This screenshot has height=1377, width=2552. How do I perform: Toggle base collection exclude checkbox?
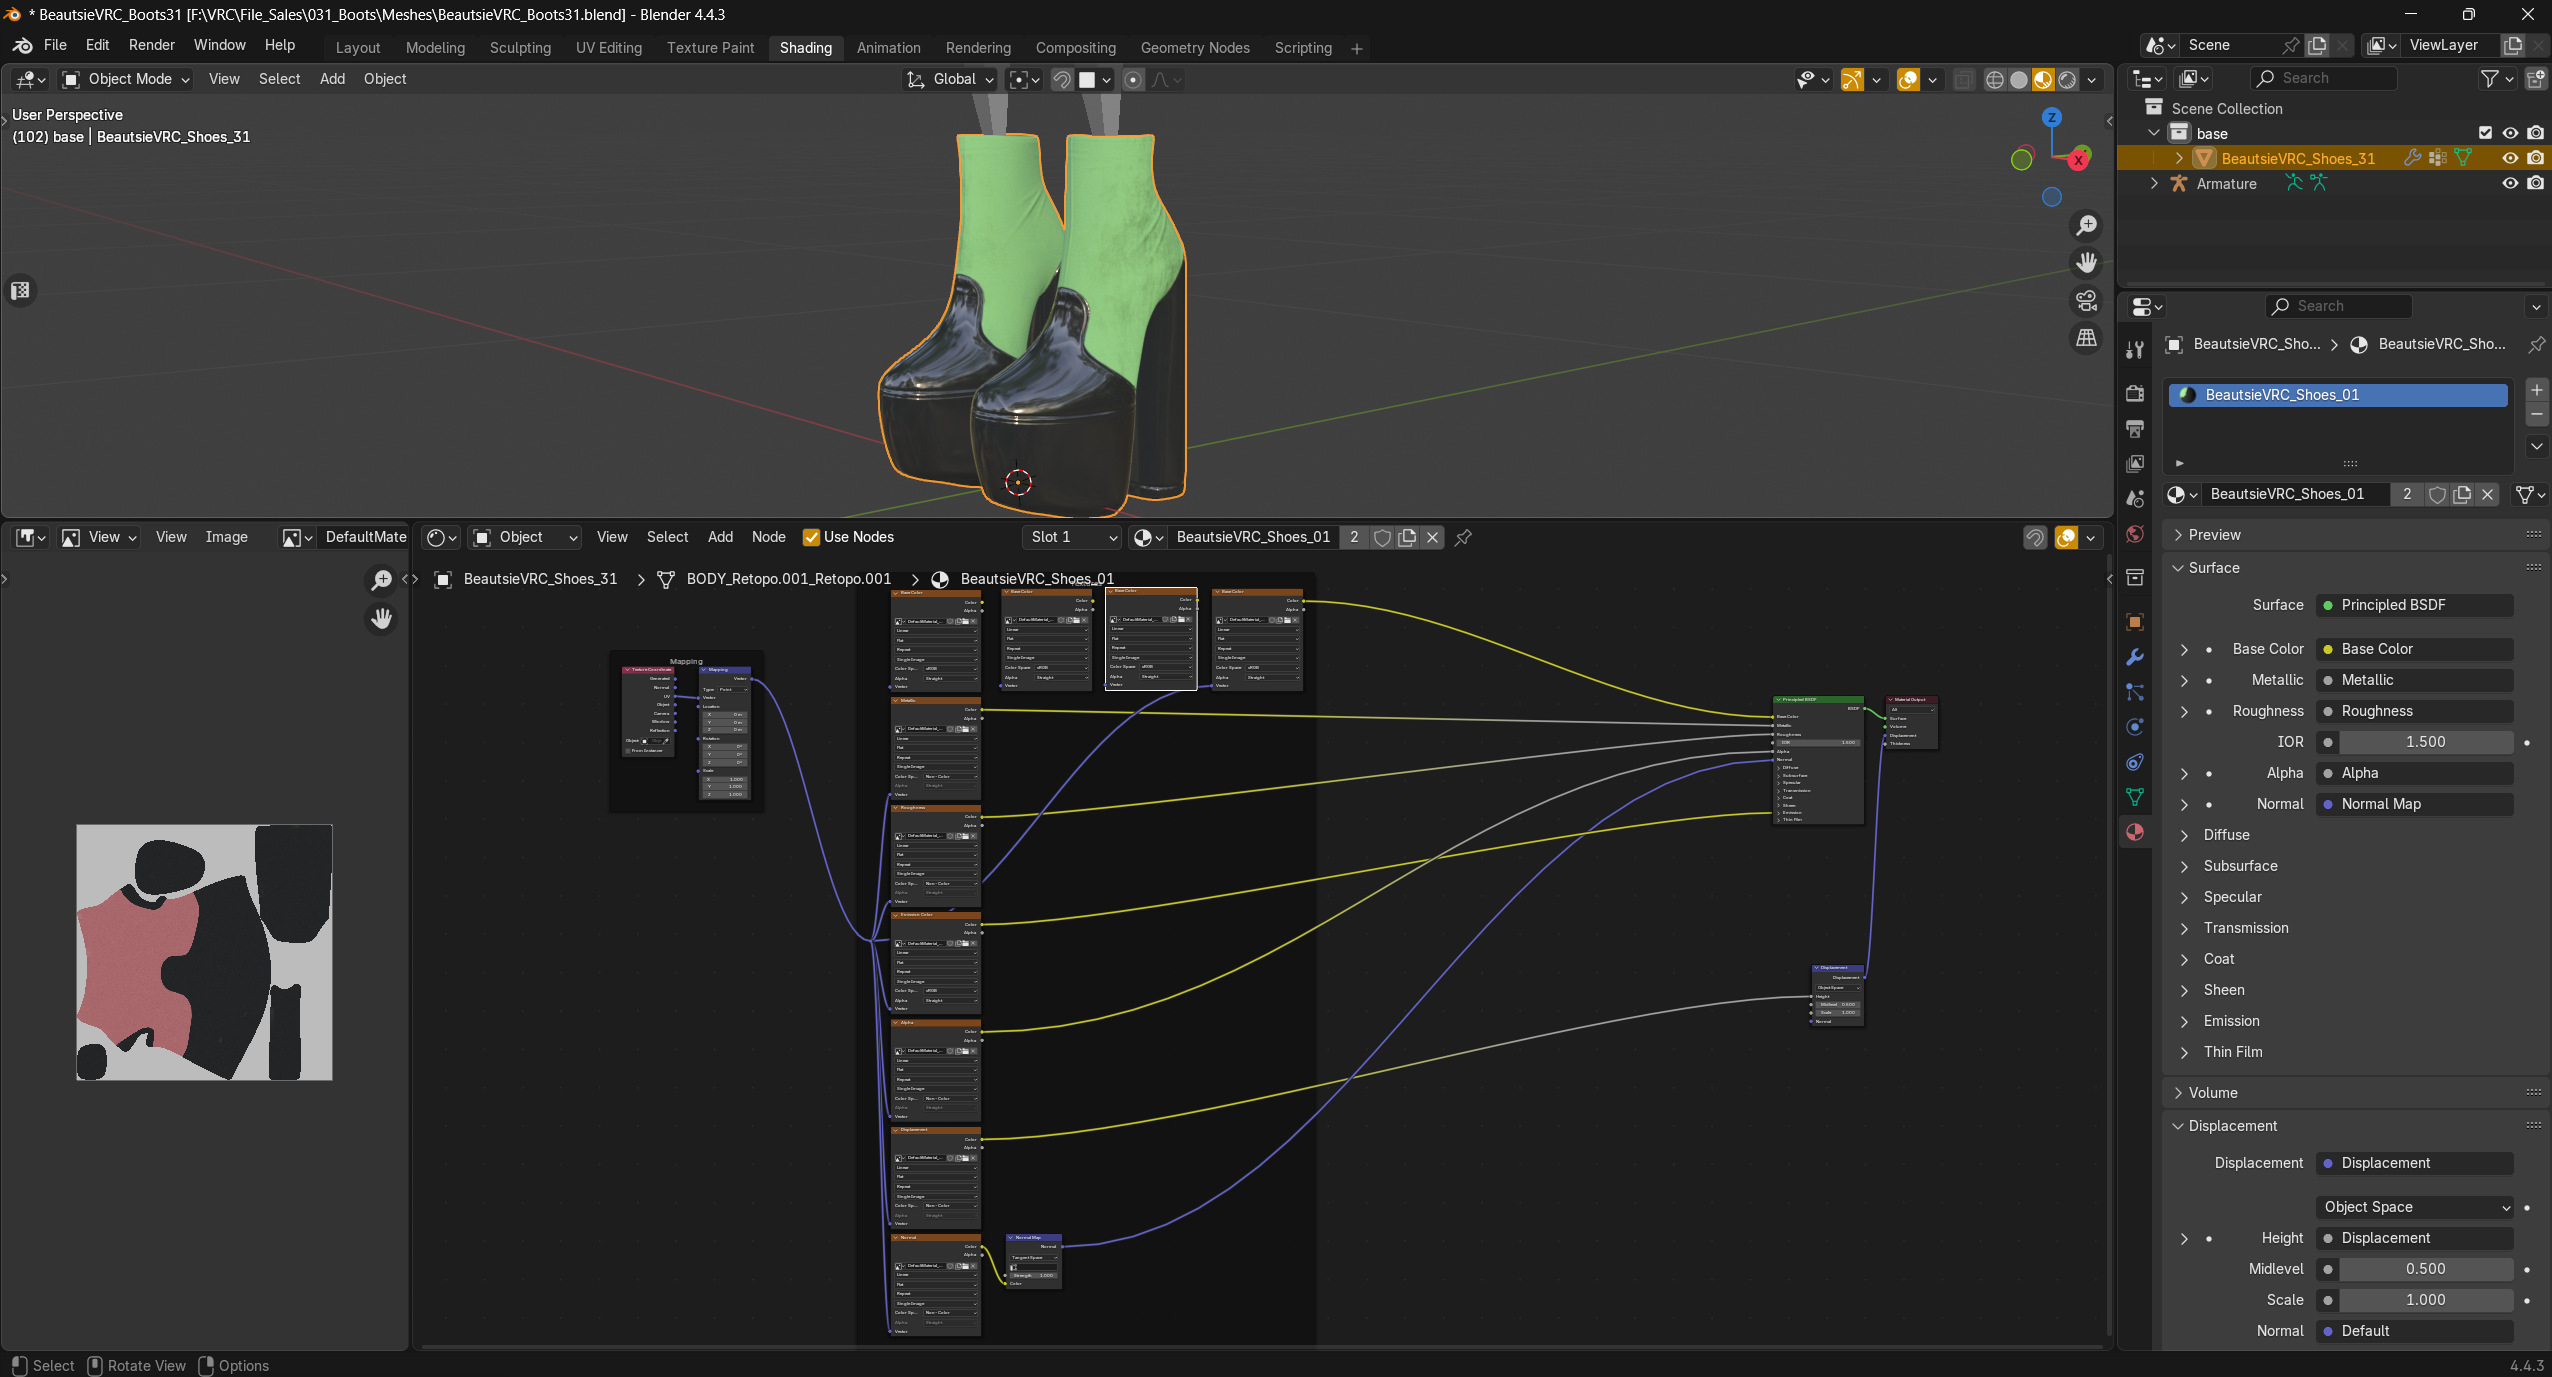2485,133
